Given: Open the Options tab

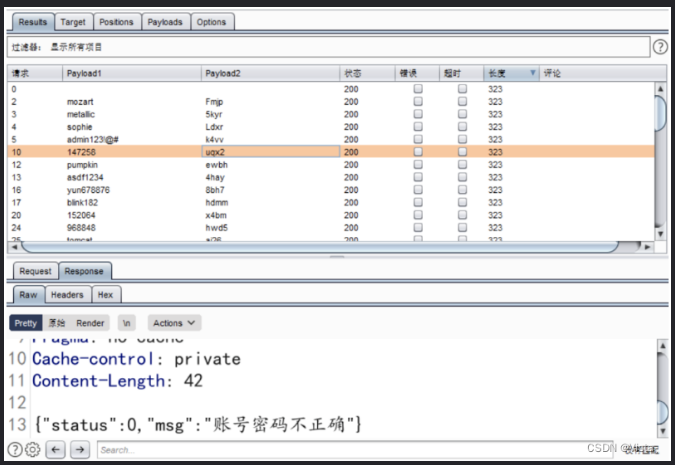Looking at the screenshot, I should [211, 22].
